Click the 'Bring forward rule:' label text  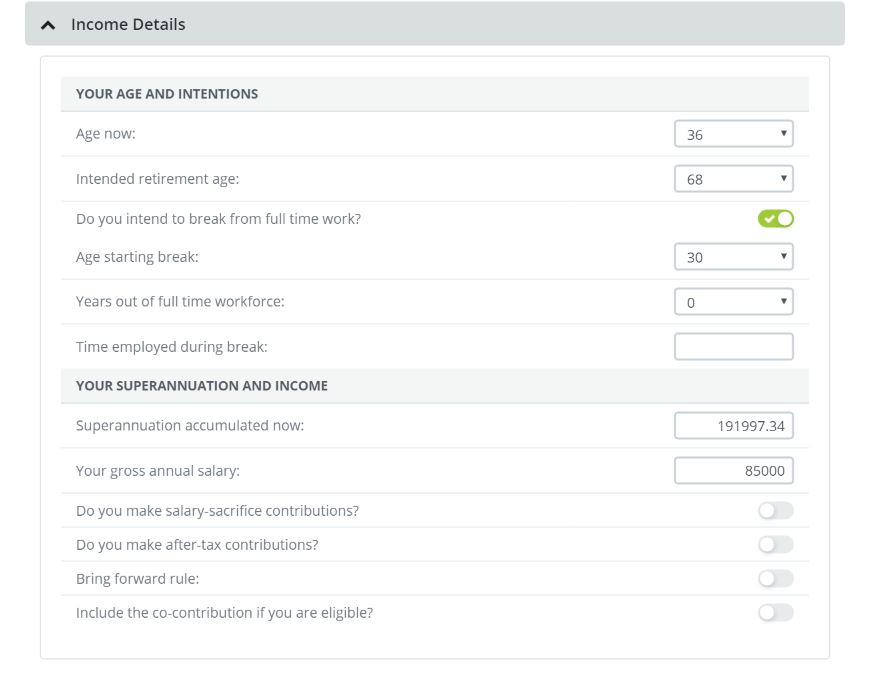click(x=138, y=579)
